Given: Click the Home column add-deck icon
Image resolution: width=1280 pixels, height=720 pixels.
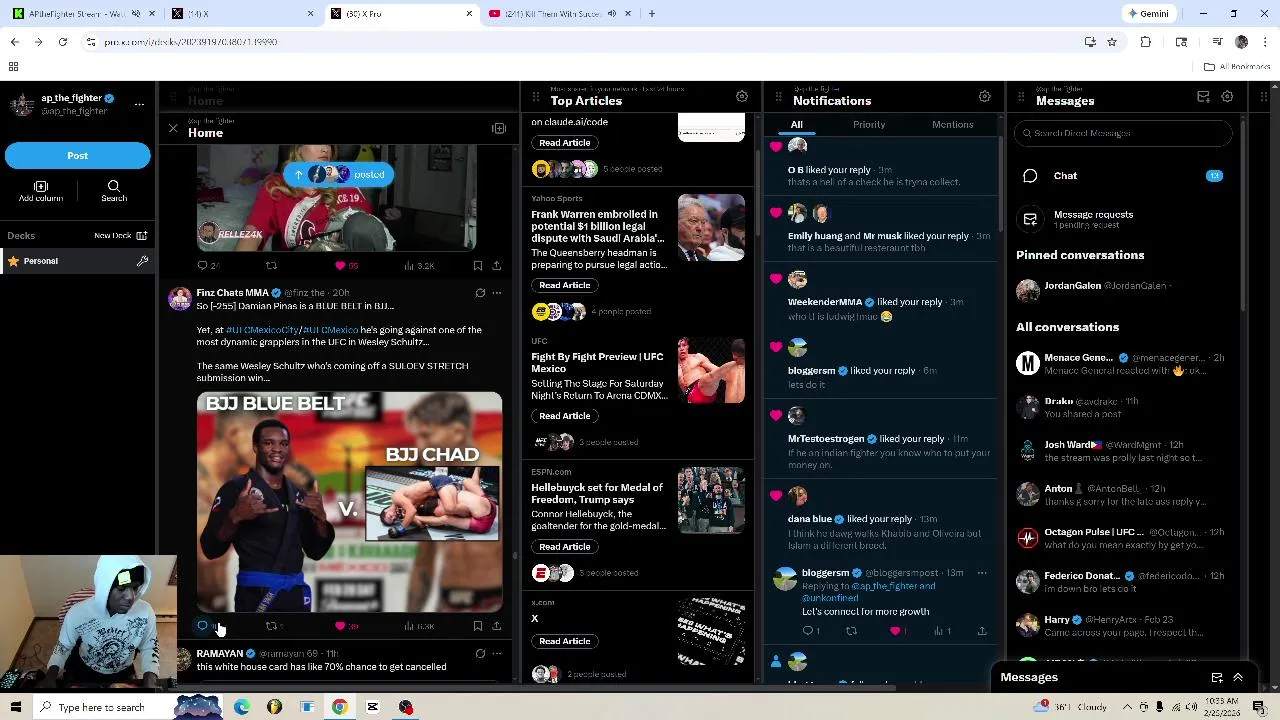Looking at the screenshot, I should click(499, 129).
